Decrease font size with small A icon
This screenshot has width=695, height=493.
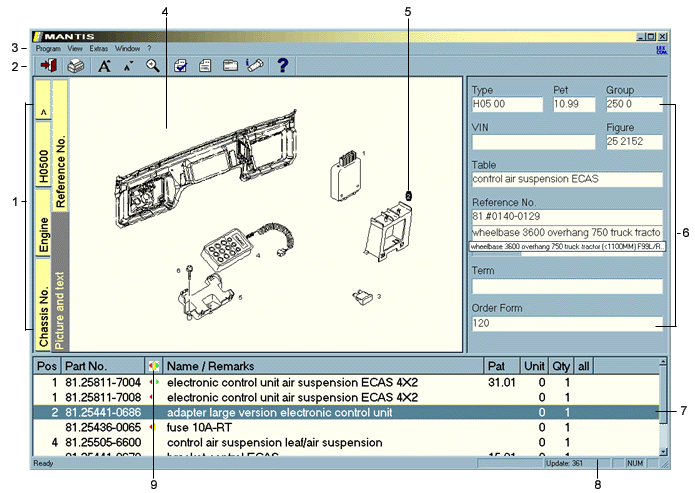tap(129, 66)
